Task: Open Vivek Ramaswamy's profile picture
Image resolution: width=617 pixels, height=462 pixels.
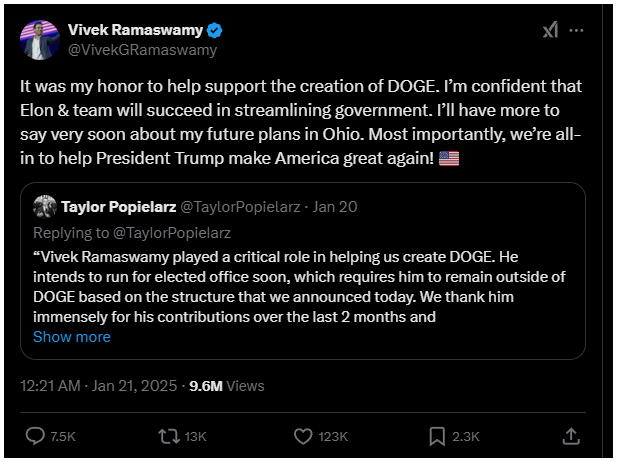Action: pos(40,40)
